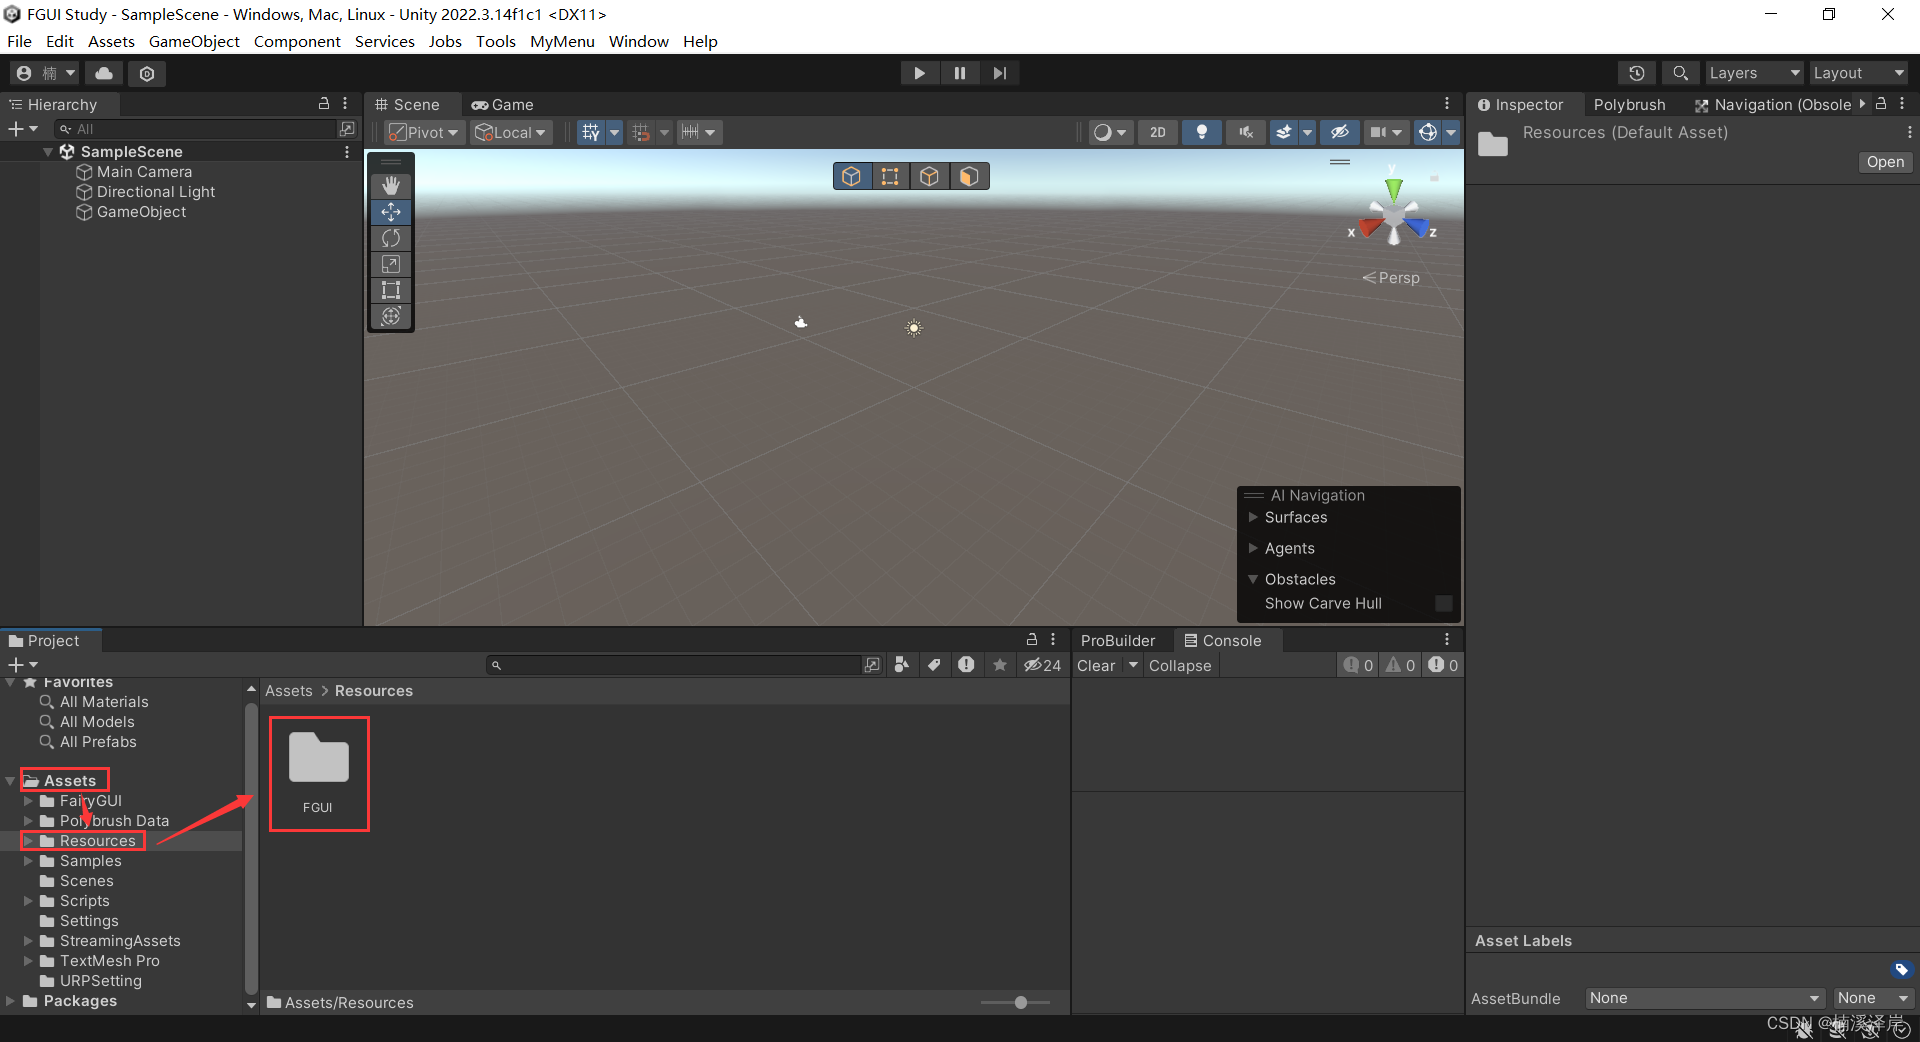Click Project search by log type icon
Image resolution: width=1920 pixels, height=1042 pixels.
click(966, 665)
